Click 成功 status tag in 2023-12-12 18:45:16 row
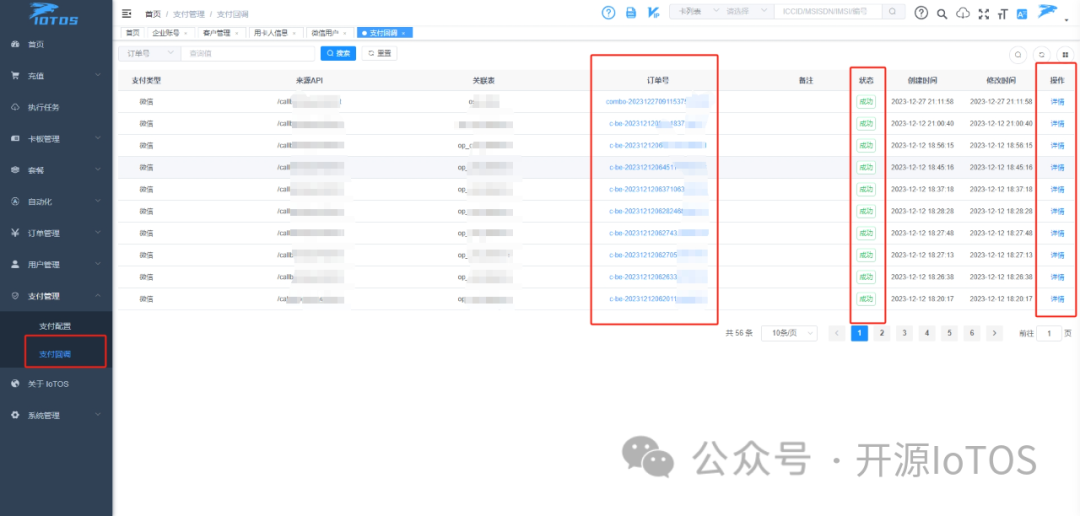 click(865, 167)
